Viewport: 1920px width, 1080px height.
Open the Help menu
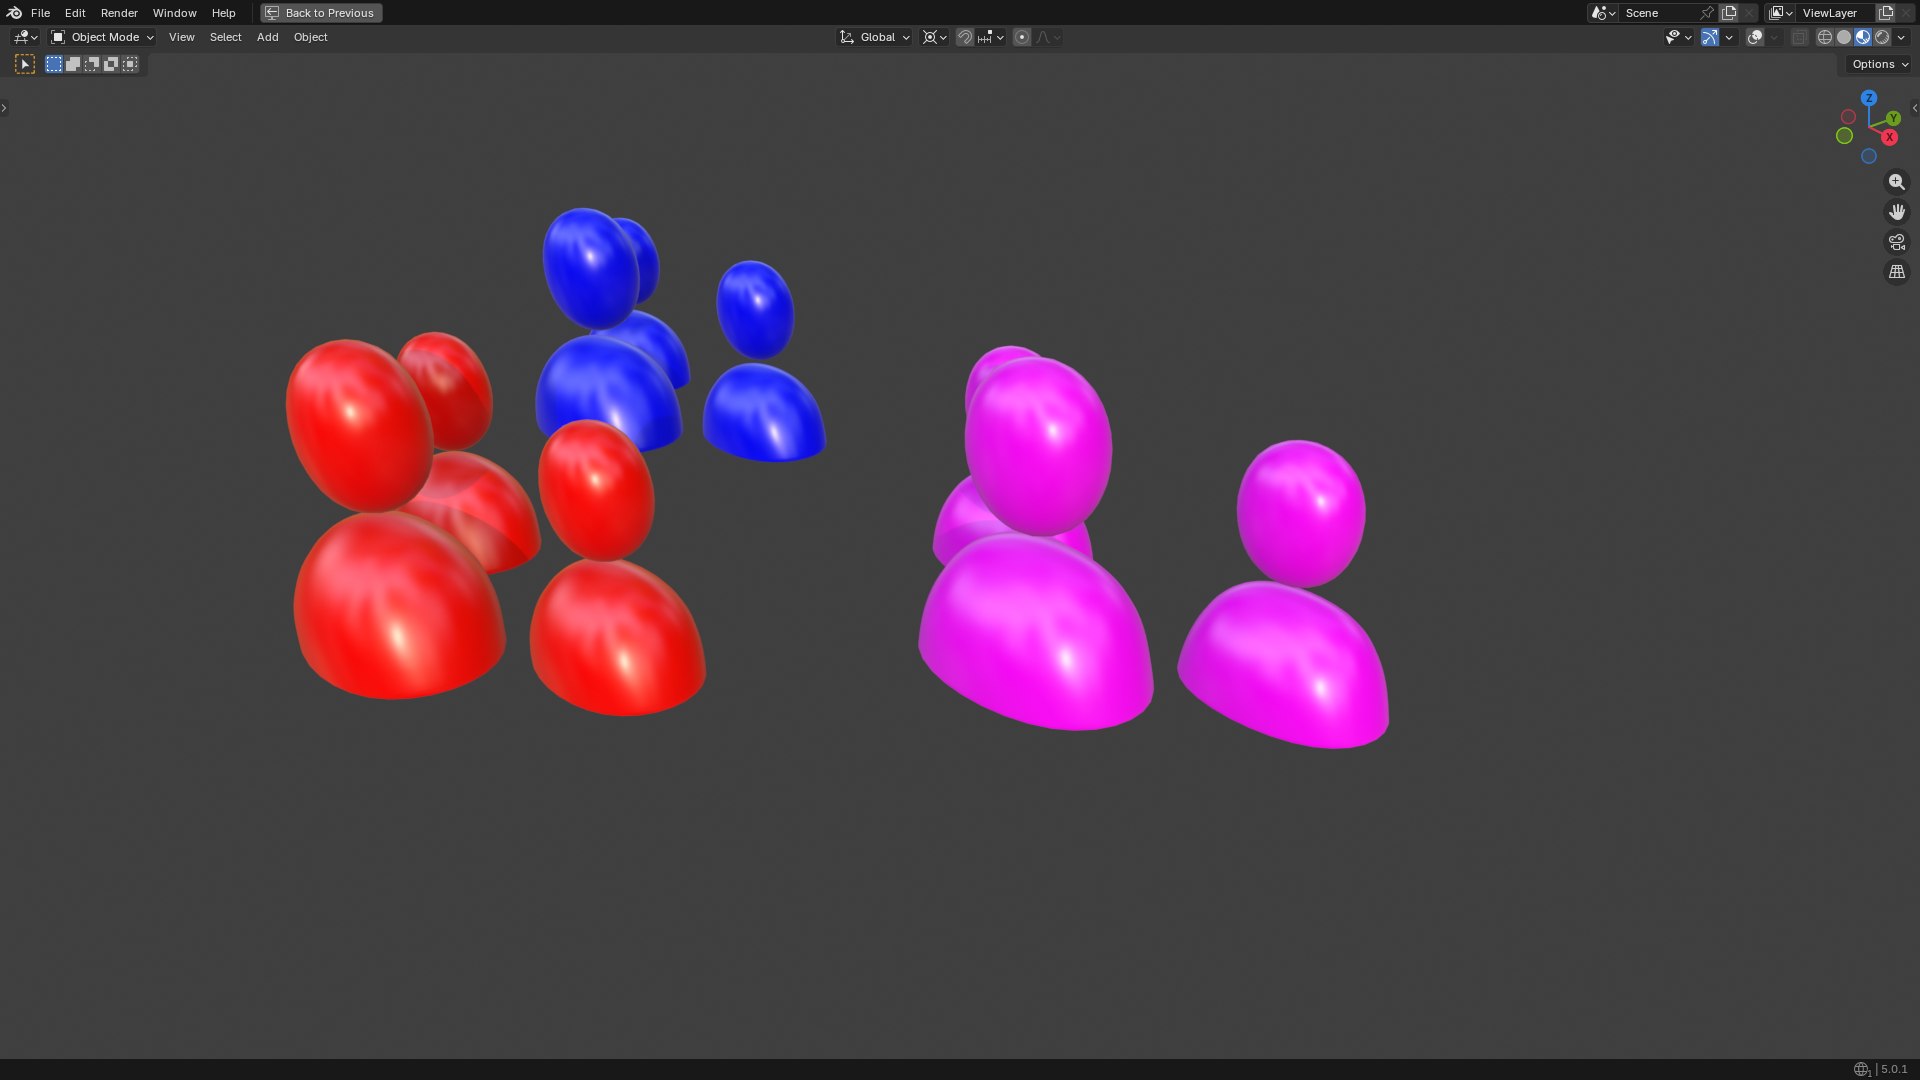point(223,13)
